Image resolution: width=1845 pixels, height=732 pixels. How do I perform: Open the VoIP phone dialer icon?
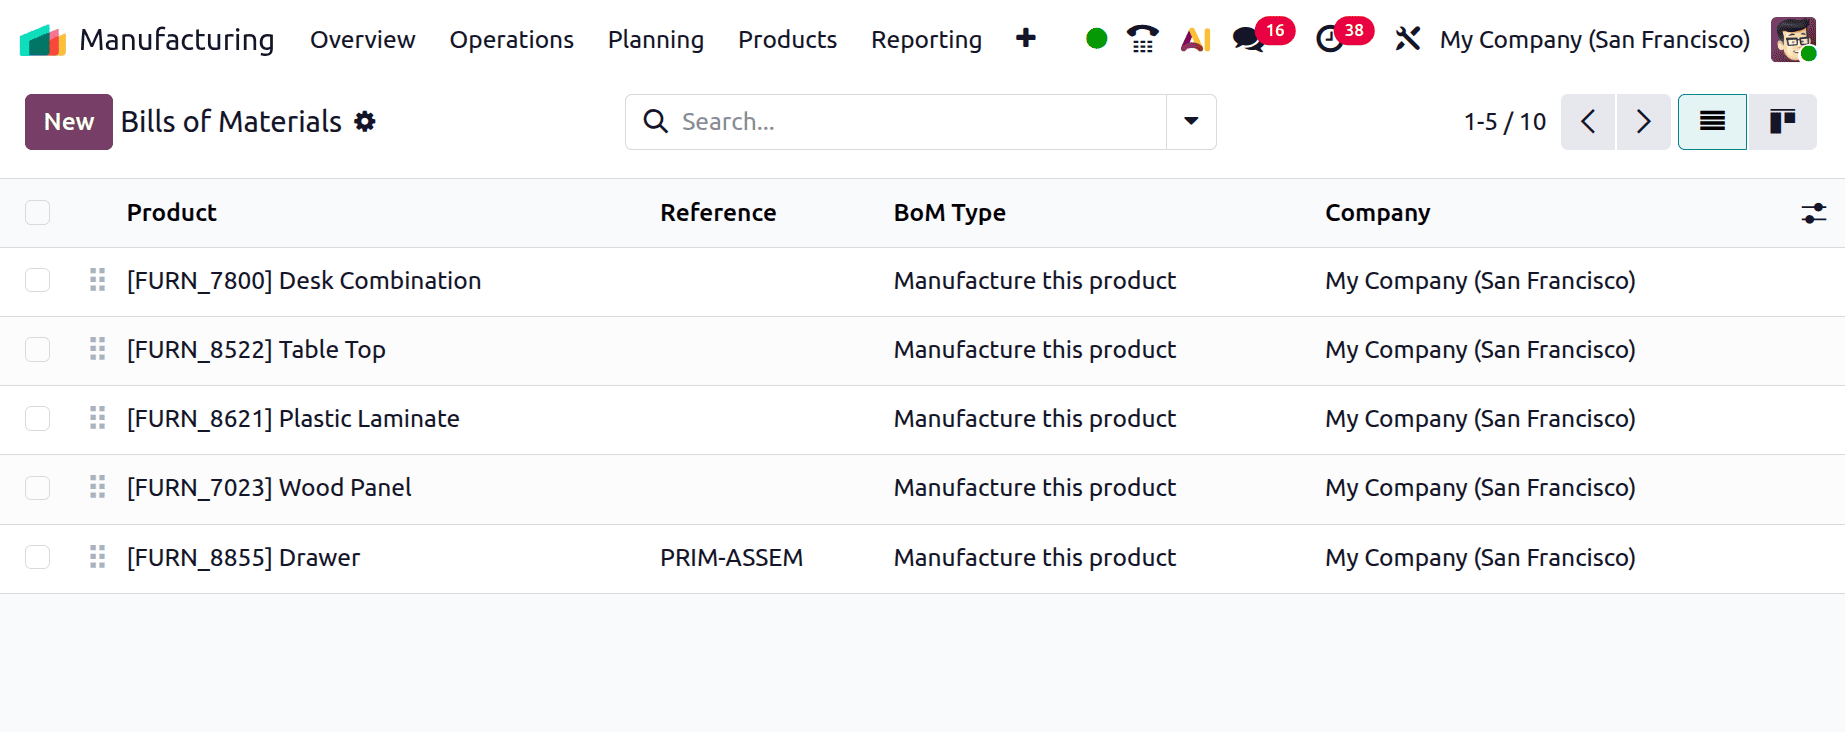click(x=1142, y=39)
